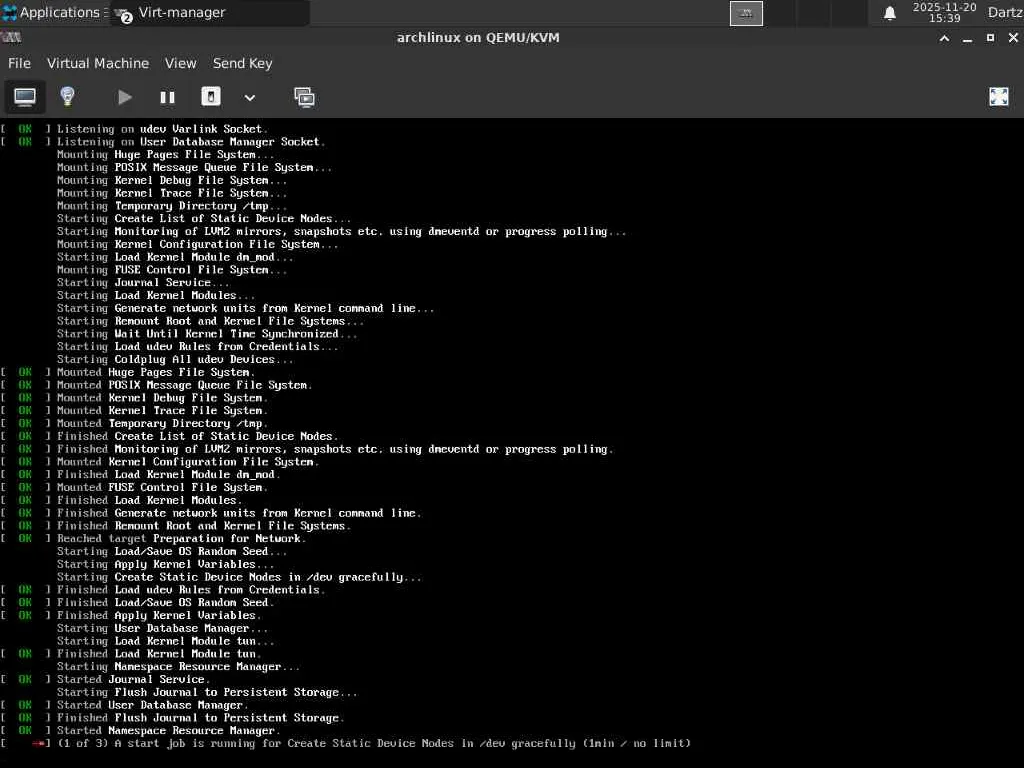This screenshot has height=768, width=1024.
Task: Open the Dartz user menu
Action: (1005, 13)
